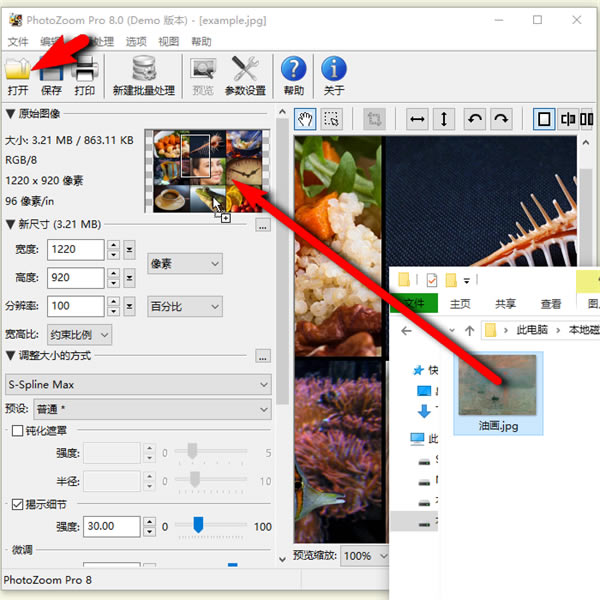
Task: Click the crop tool icon
Action: (374, 119)
